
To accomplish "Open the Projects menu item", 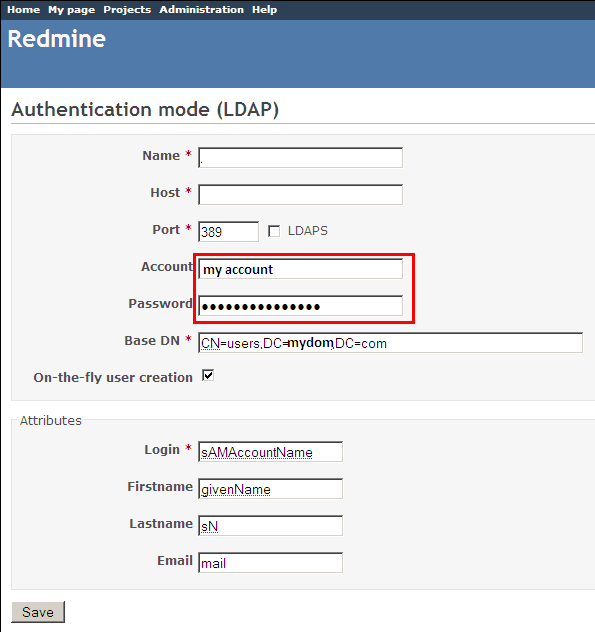I will (127, 10).
